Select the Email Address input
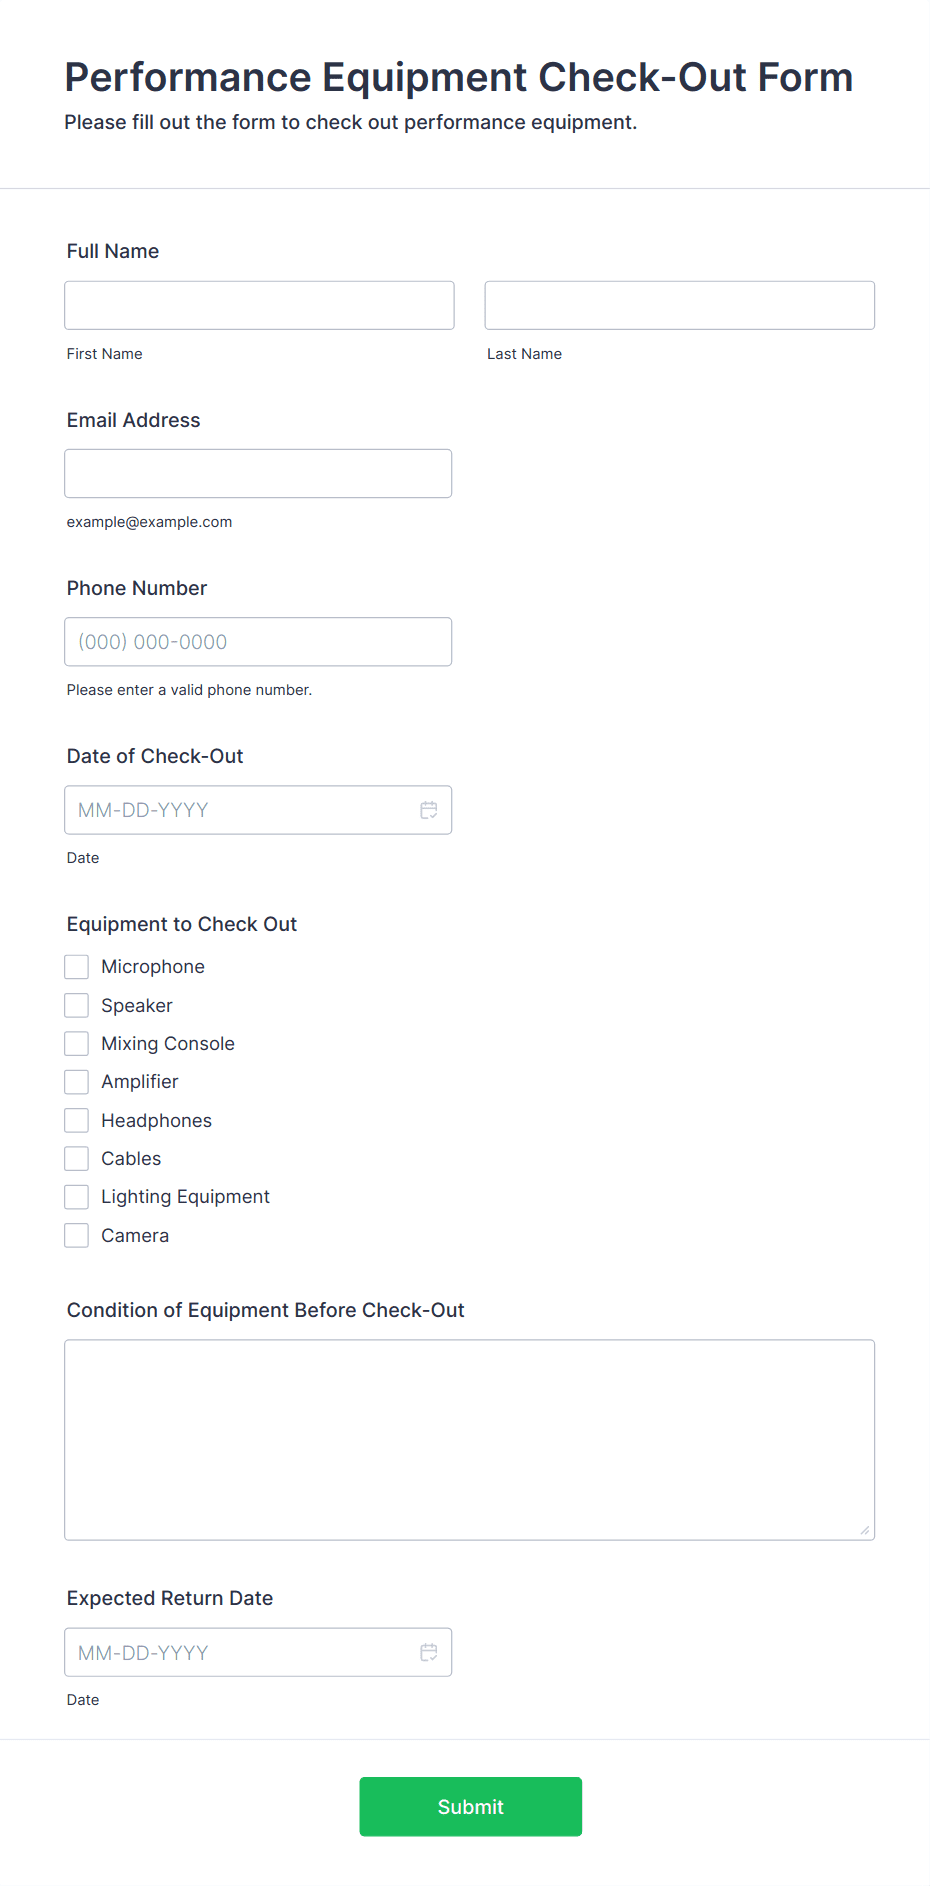930x1886 pixels. [x=258, y=473]
